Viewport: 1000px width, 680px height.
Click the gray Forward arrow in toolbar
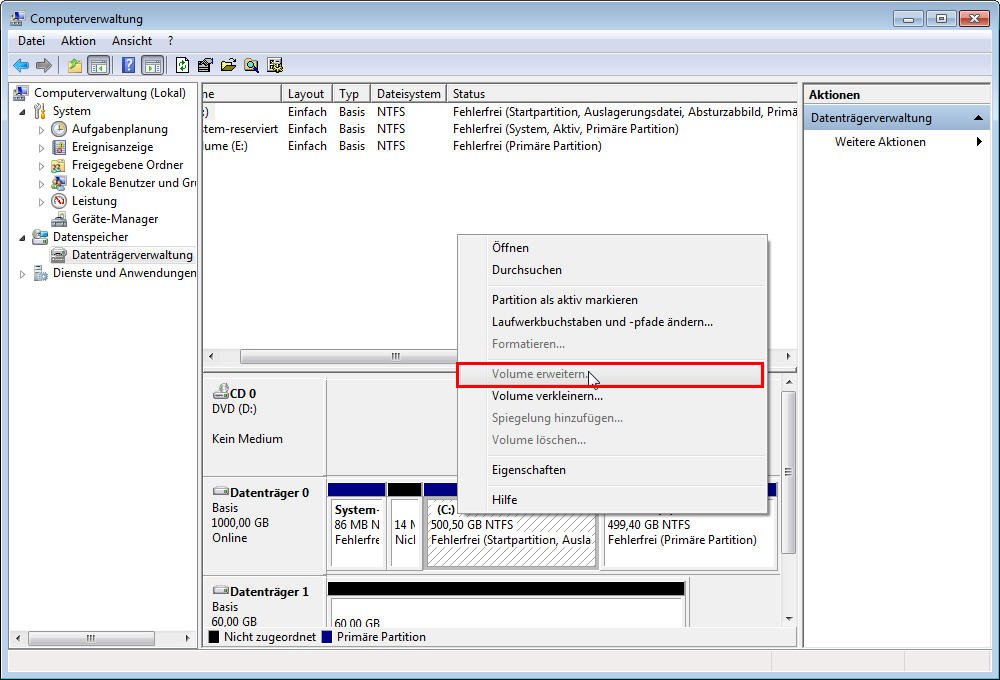(44, 65)
